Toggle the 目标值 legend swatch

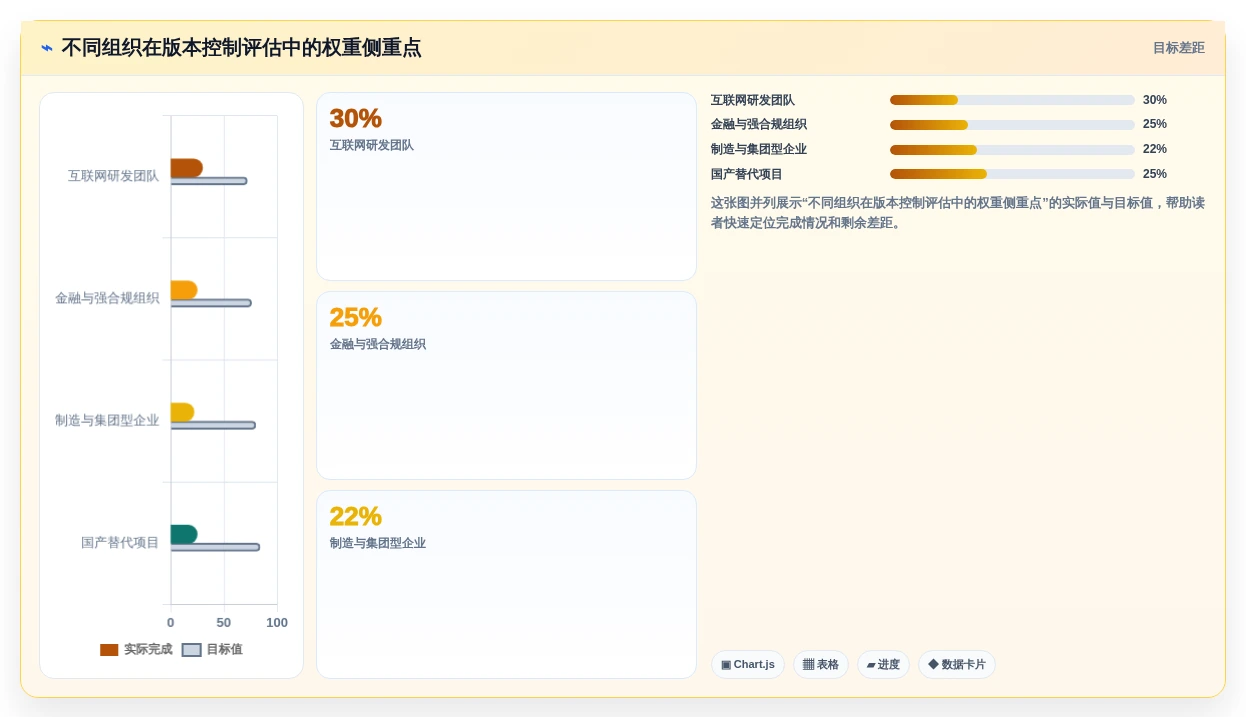[x=191, y=650]
